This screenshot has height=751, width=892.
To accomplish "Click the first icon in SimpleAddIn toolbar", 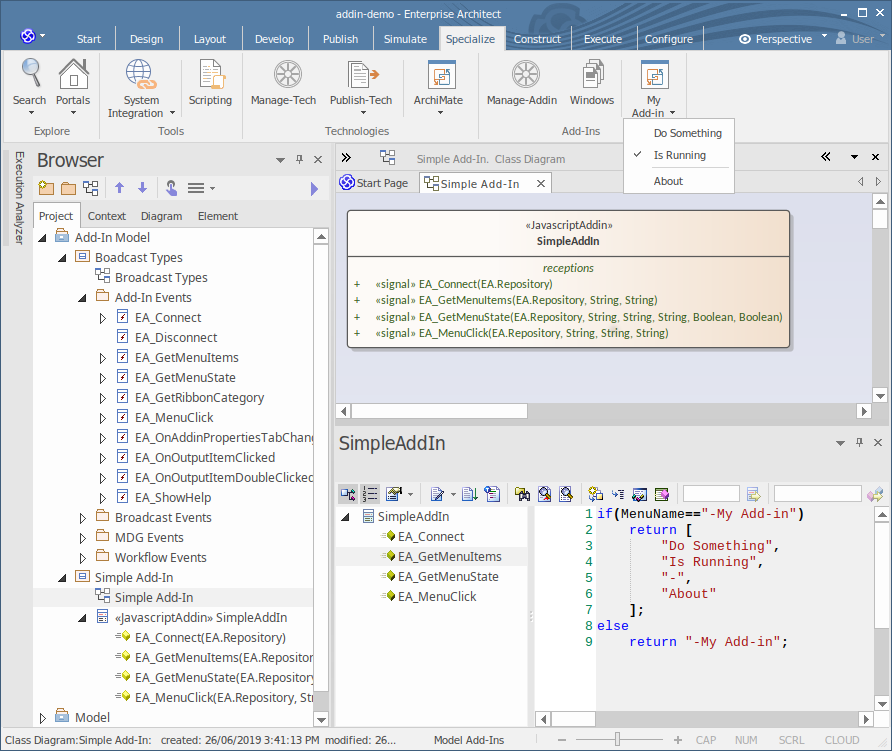I will pyautogui.click(x=348, y=494).
